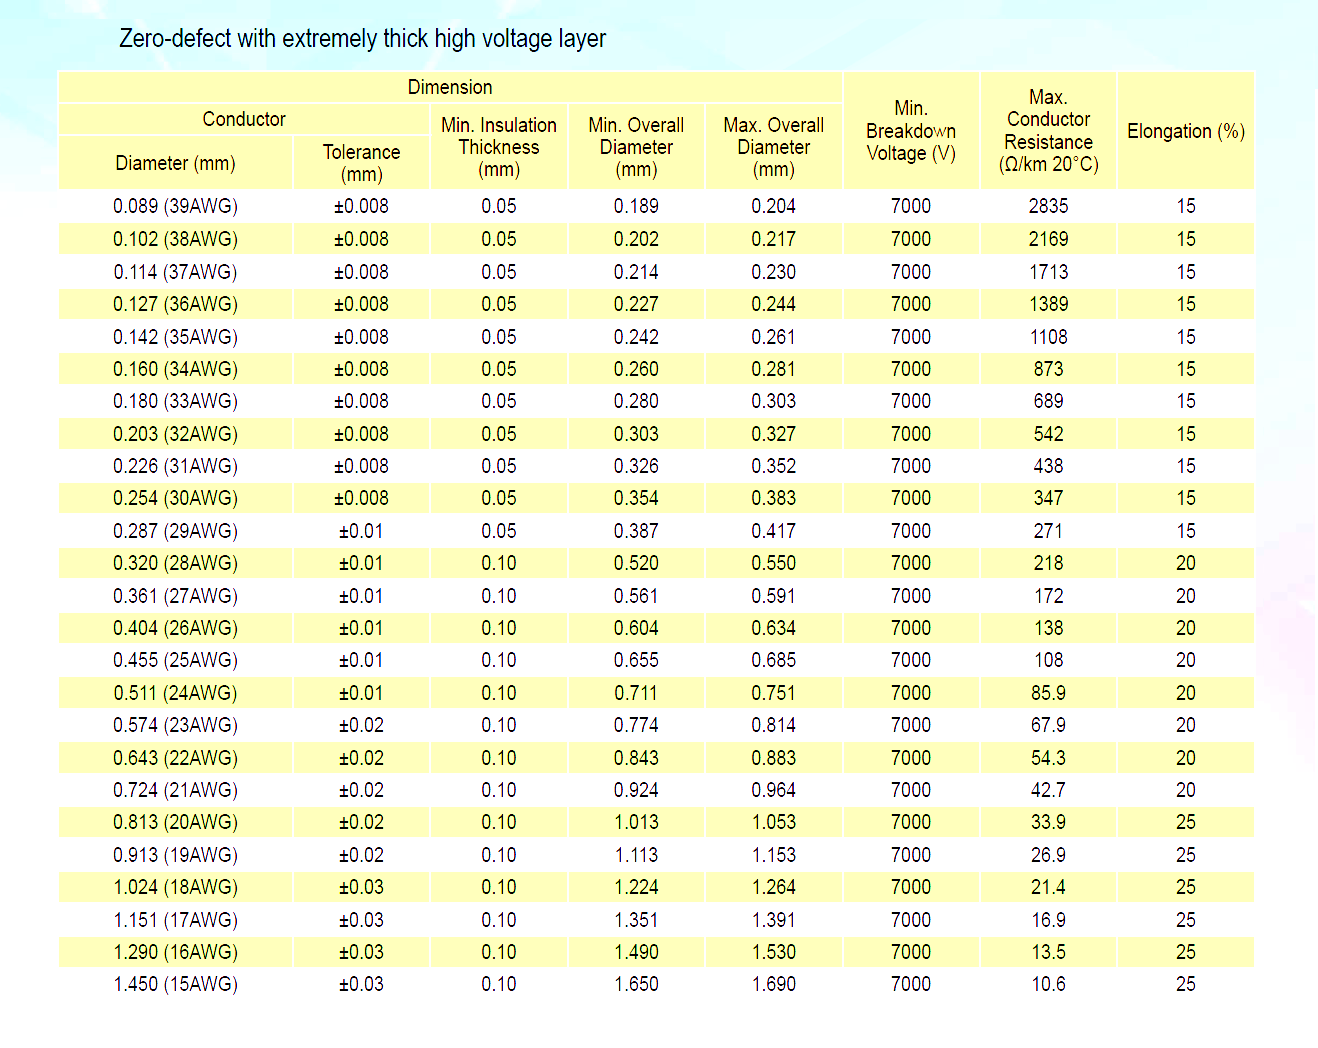The width and height of the screenshot is (1318, 1048).
Task: Select the Min. Breakdown Voltage header
Action: pos(911,131)
